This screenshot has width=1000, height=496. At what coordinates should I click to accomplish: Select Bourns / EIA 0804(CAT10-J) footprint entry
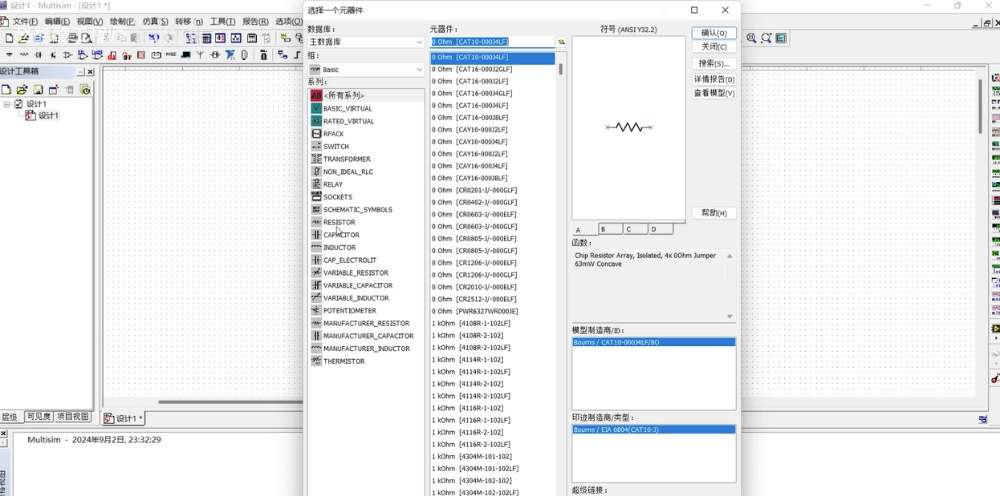pyautogui.click(x=654, y=430)
